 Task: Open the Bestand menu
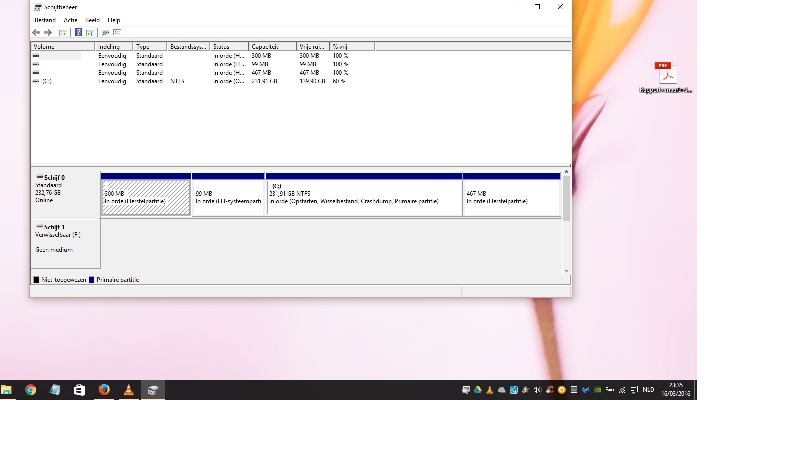click(45, 20)
